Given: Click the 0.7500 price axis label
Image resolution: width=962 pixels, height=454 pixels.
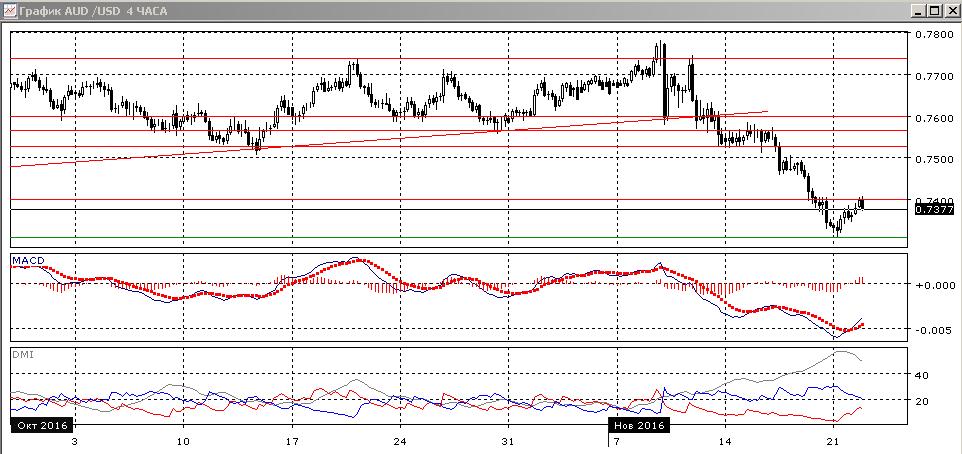Looking at the screenshot, I should pyautogui.click(x=933, y=159).
